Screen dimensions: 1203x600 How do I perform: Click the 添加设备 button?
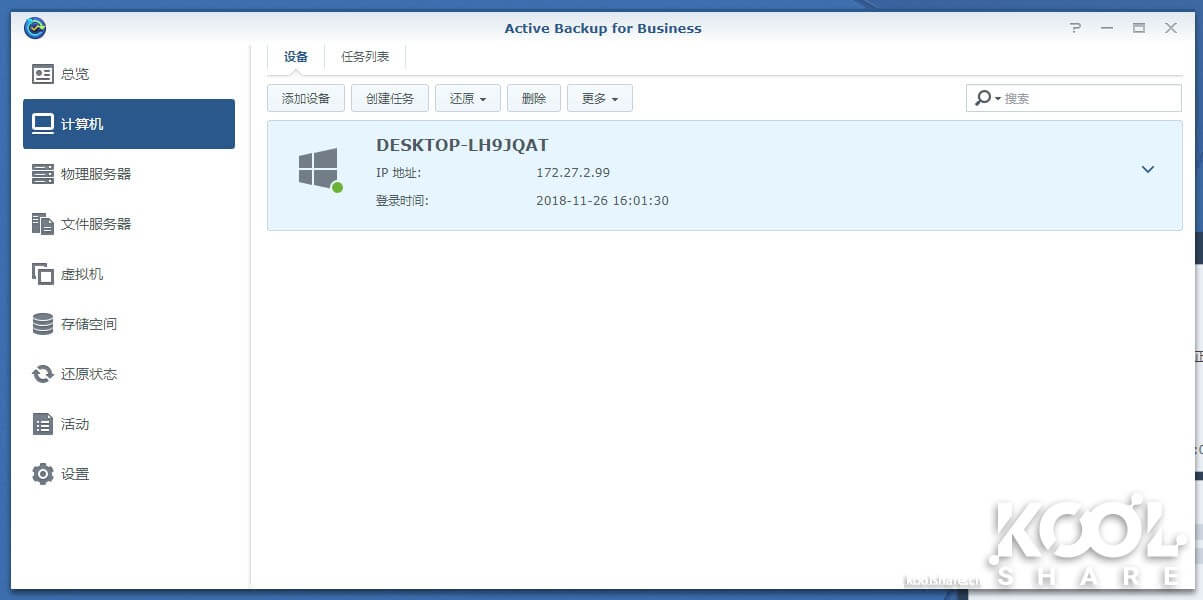coord(306,98)
